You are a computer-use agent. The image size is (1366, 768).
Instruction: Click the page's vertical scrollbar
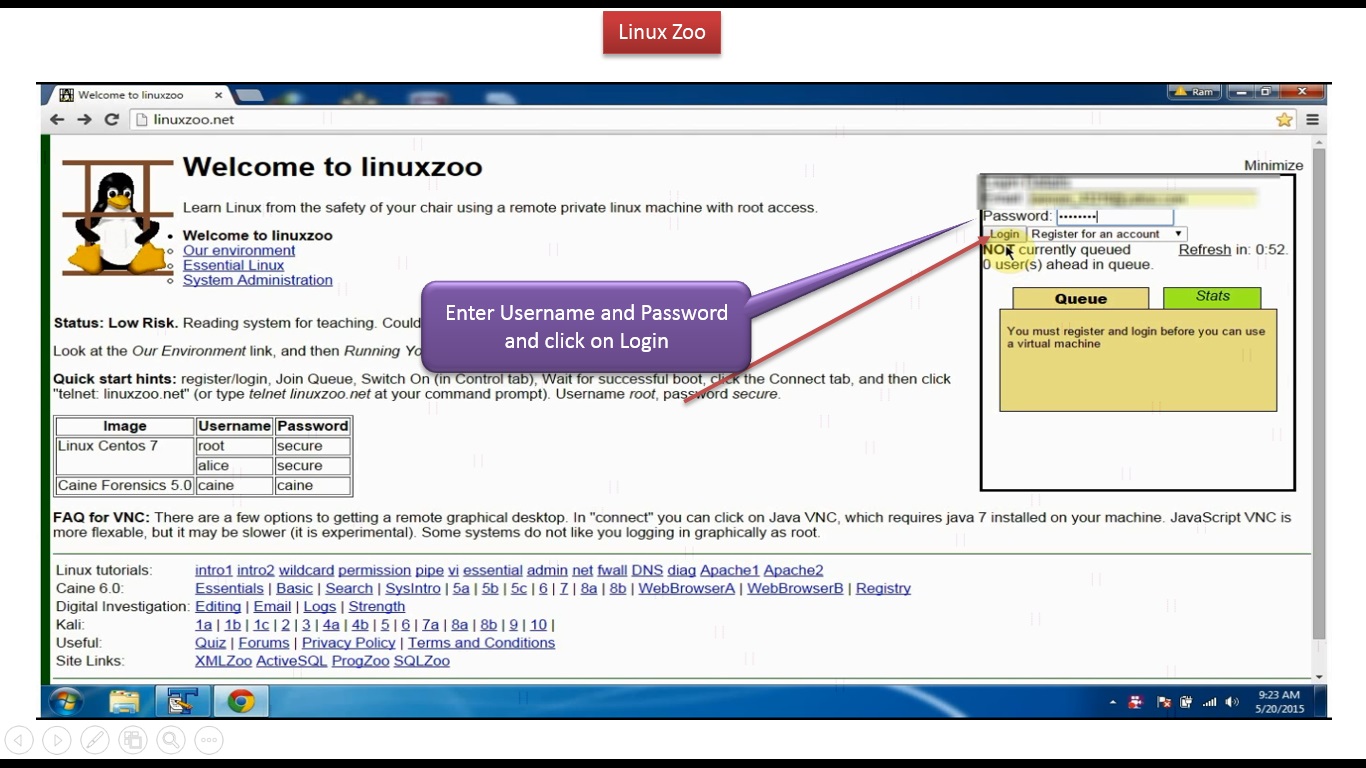tap(1319, 395)
